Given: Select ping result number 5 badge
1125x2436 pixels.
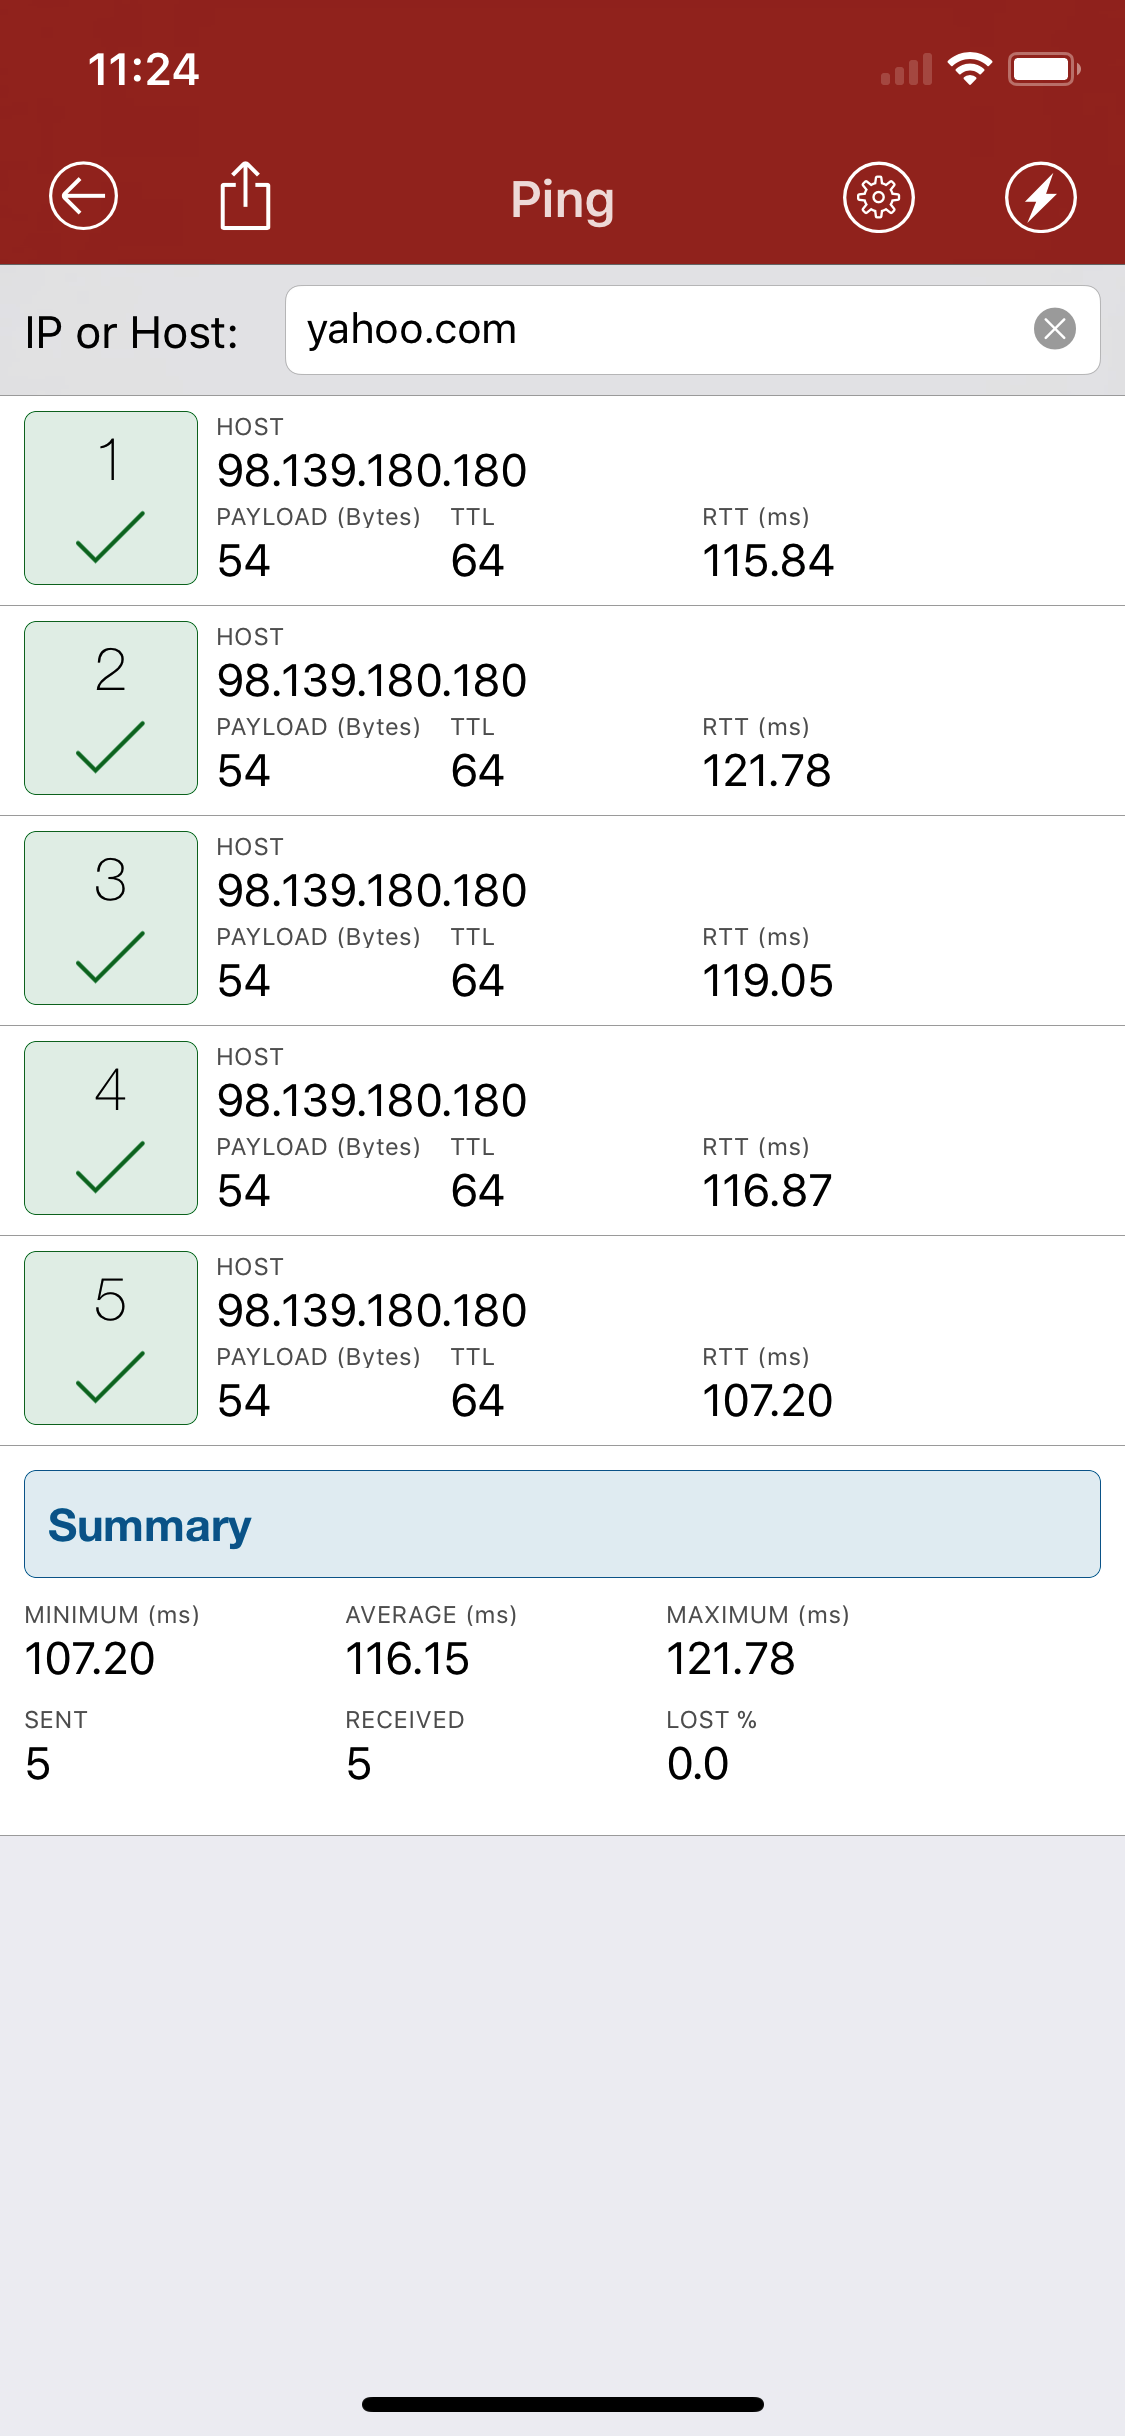Looking at the screenshot, I should (x=111, y=1338).
